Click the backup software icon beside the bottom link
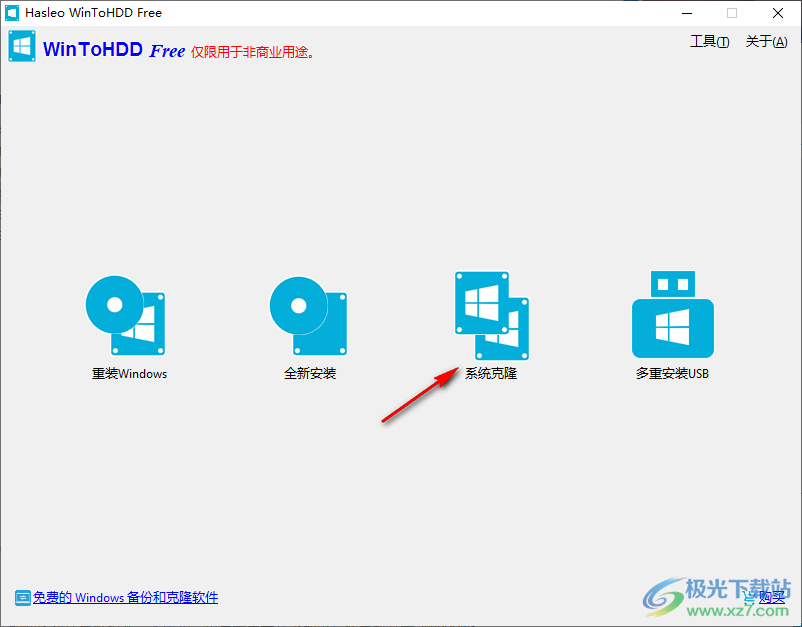Screen dimensions: 802x627 tap(23, 598)
